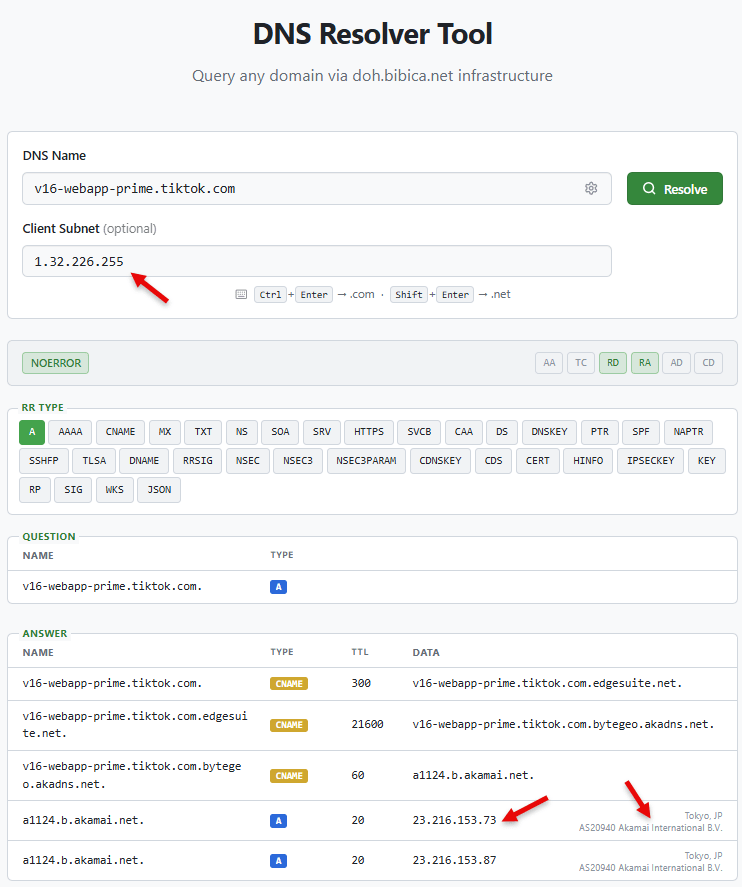
Task: Toggle the AD flag
Action: click(x=676, y=363)
